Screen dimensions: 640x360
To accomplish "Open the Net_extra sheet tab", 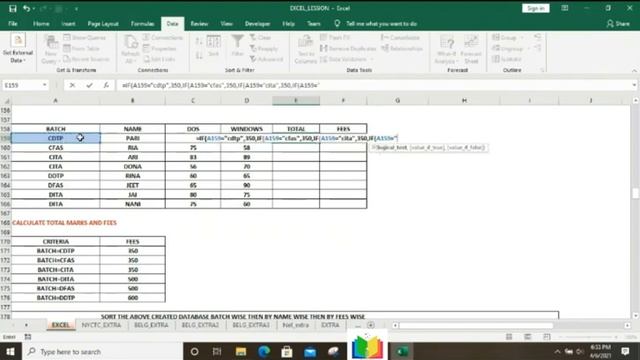I will (x=296, y=325).
